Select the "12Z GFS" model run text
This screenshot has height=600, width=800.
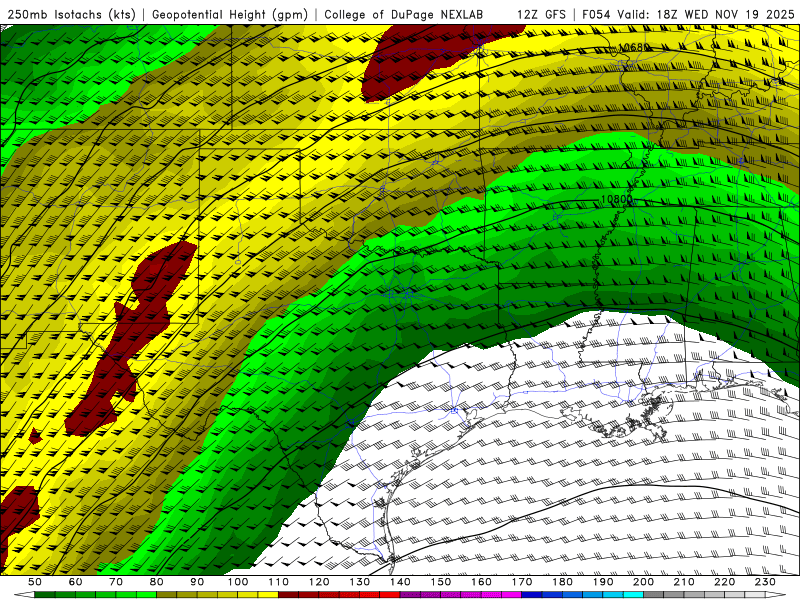(x=541, y=15)
